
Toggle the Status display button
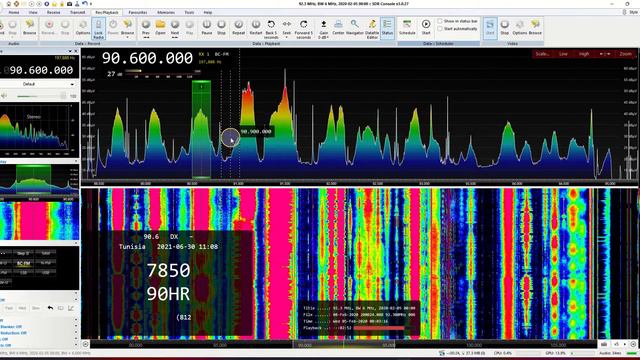pyautogui.click(x=387, y=29)
